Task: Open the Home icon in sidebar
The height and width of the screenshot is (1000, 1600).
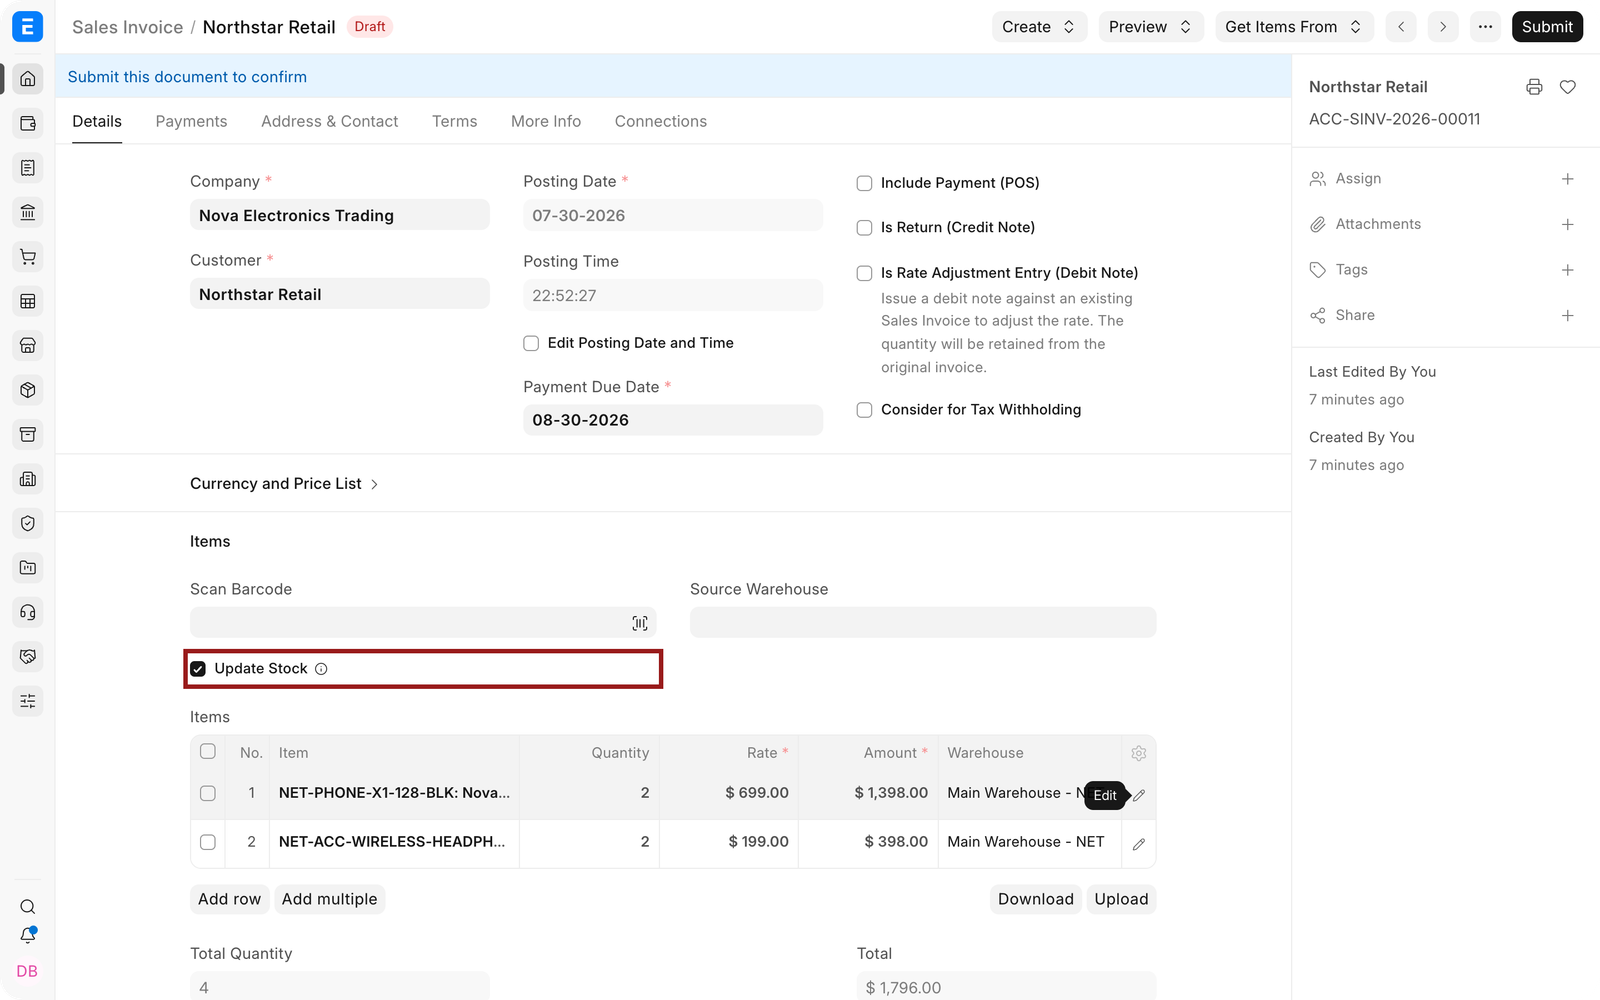Action: (x=28, y=79)
